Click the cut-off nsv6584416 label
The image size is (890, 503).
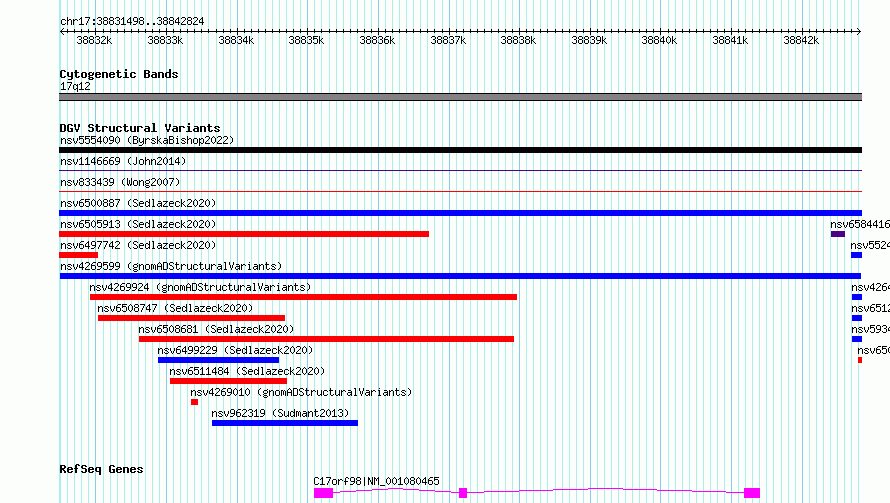click(860, 224)
